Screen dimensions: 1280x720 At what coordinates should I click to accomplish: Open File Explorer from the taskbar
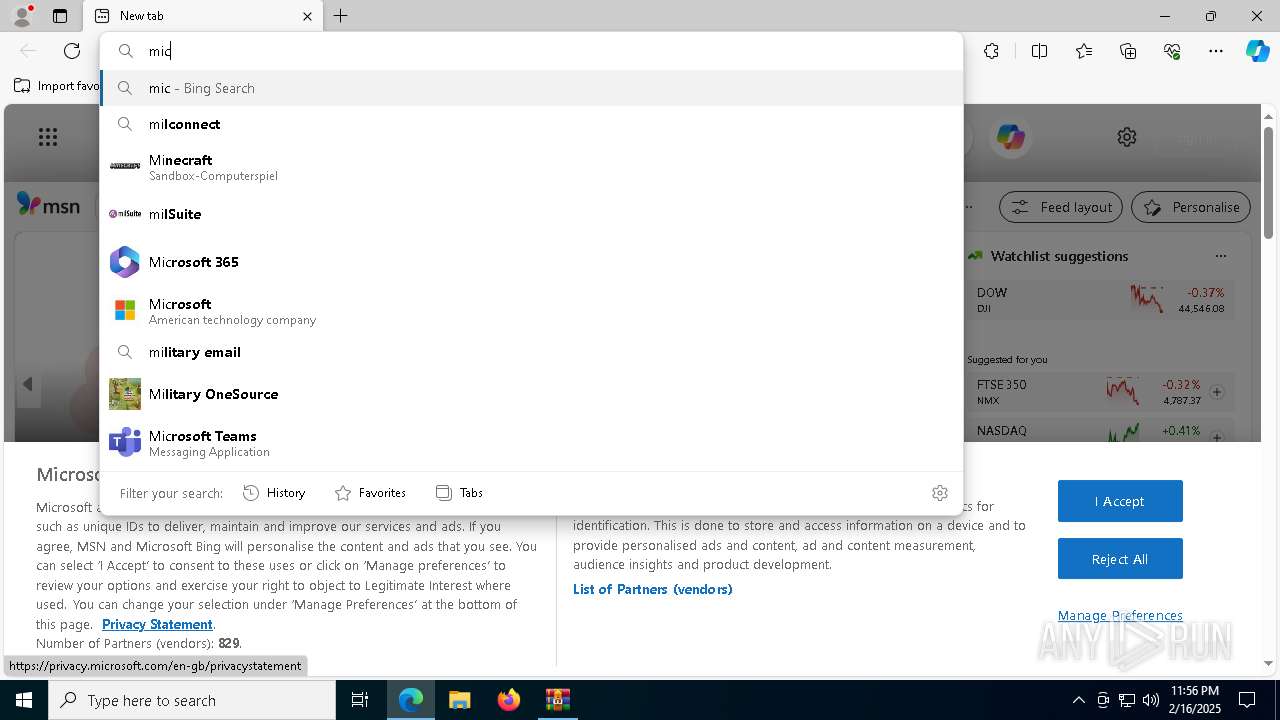click(x=459, y=700)
